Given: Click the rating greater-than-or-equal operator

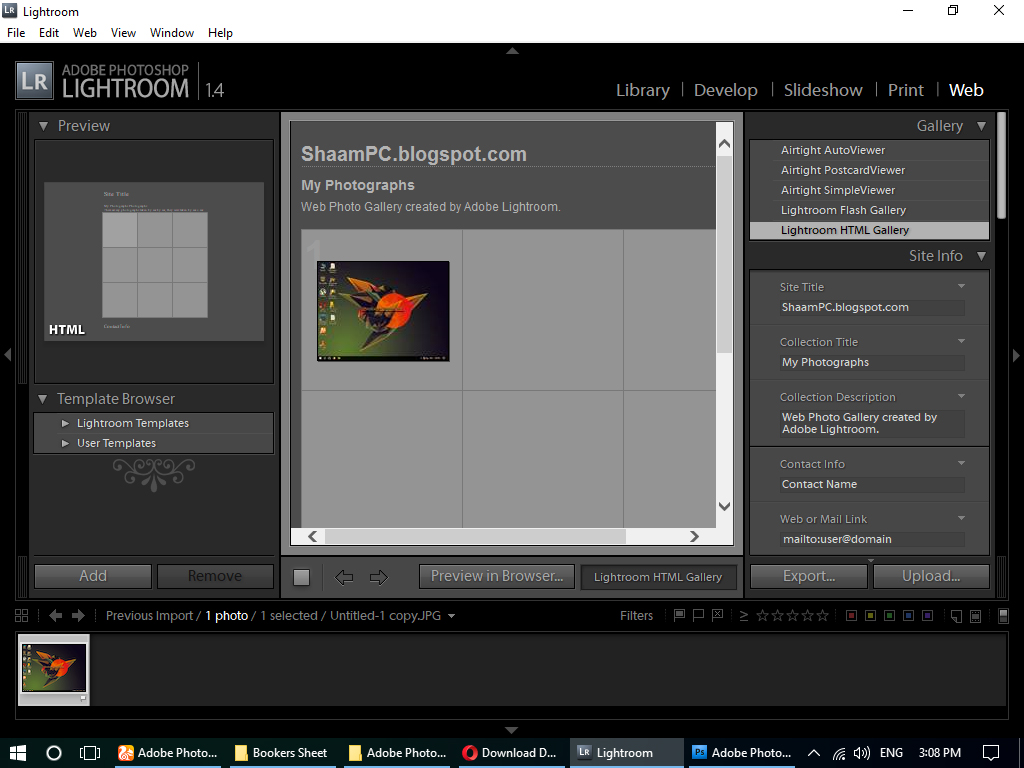Looking at the screenshot, I should coord(743,616).
